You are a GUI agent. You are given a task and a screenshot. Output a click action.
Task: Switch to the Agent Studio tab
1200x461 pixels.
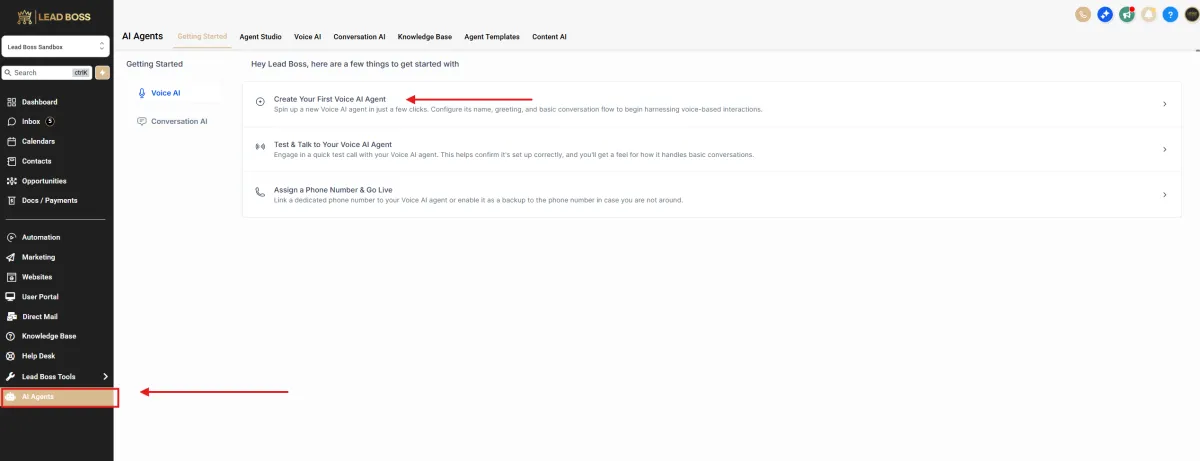(260, 37)
